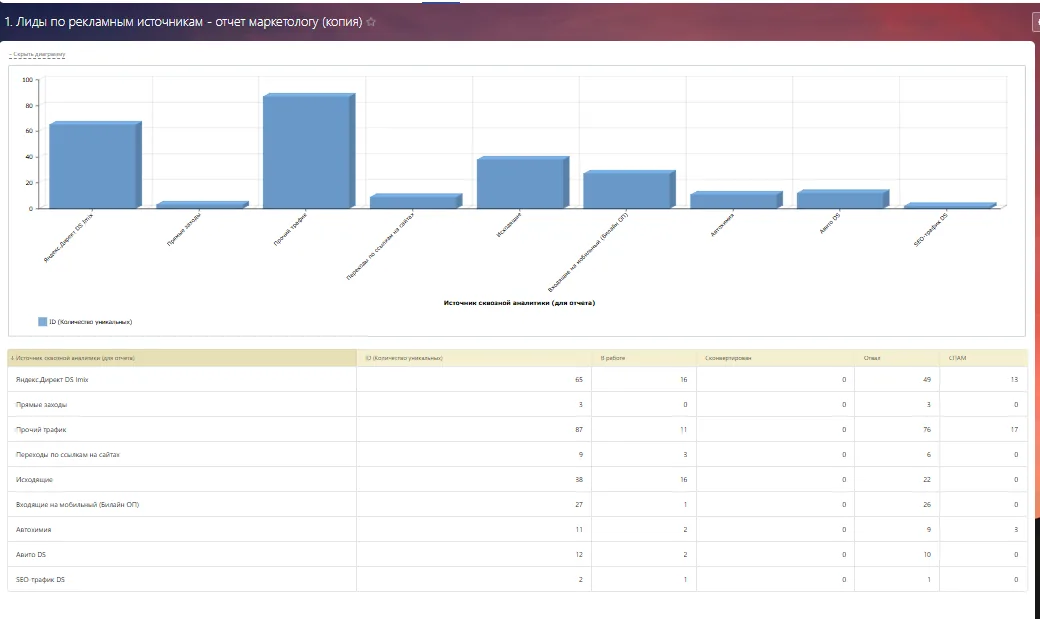Screen dimensions: 1040x619
Task: Sort by 'ID (Количество уникальных)' column header
Action: 404,358
